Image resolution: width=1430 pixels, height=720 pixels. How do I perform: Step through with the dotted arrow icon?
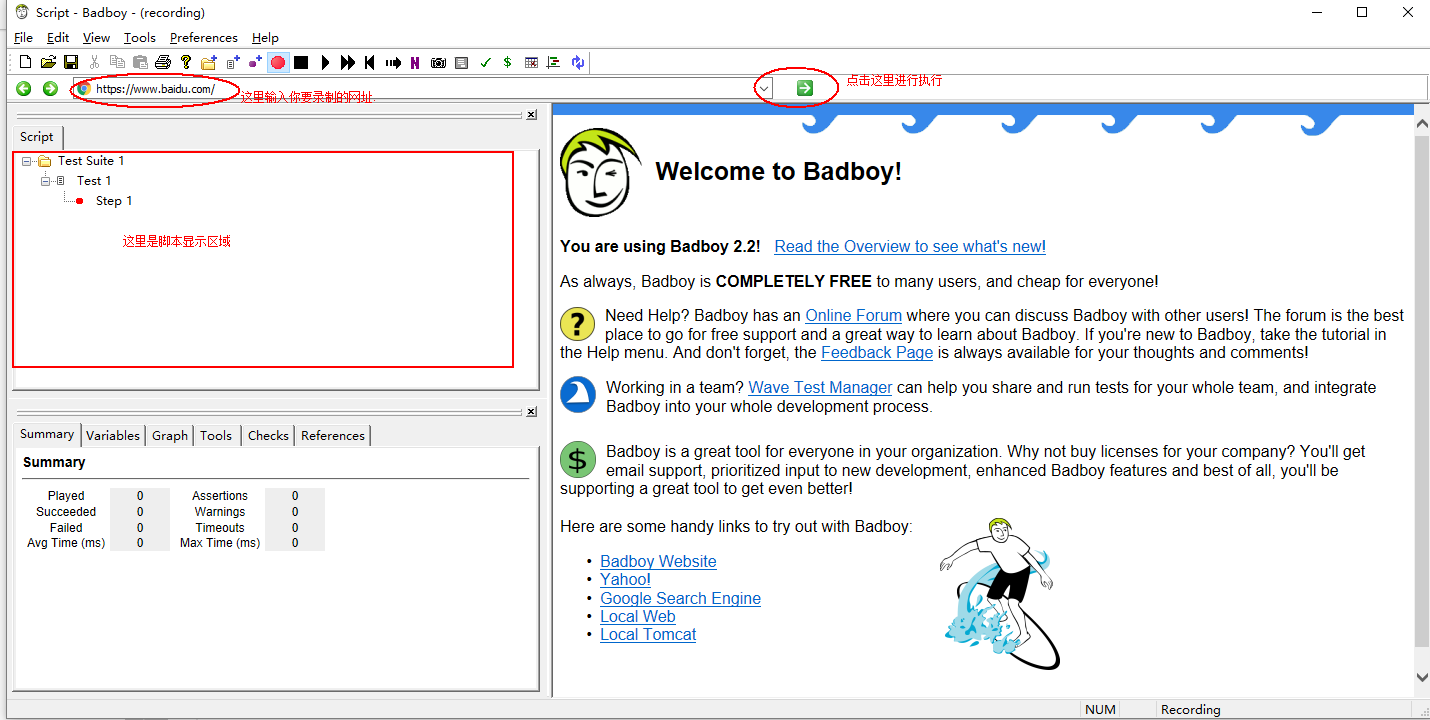(393, 62)
